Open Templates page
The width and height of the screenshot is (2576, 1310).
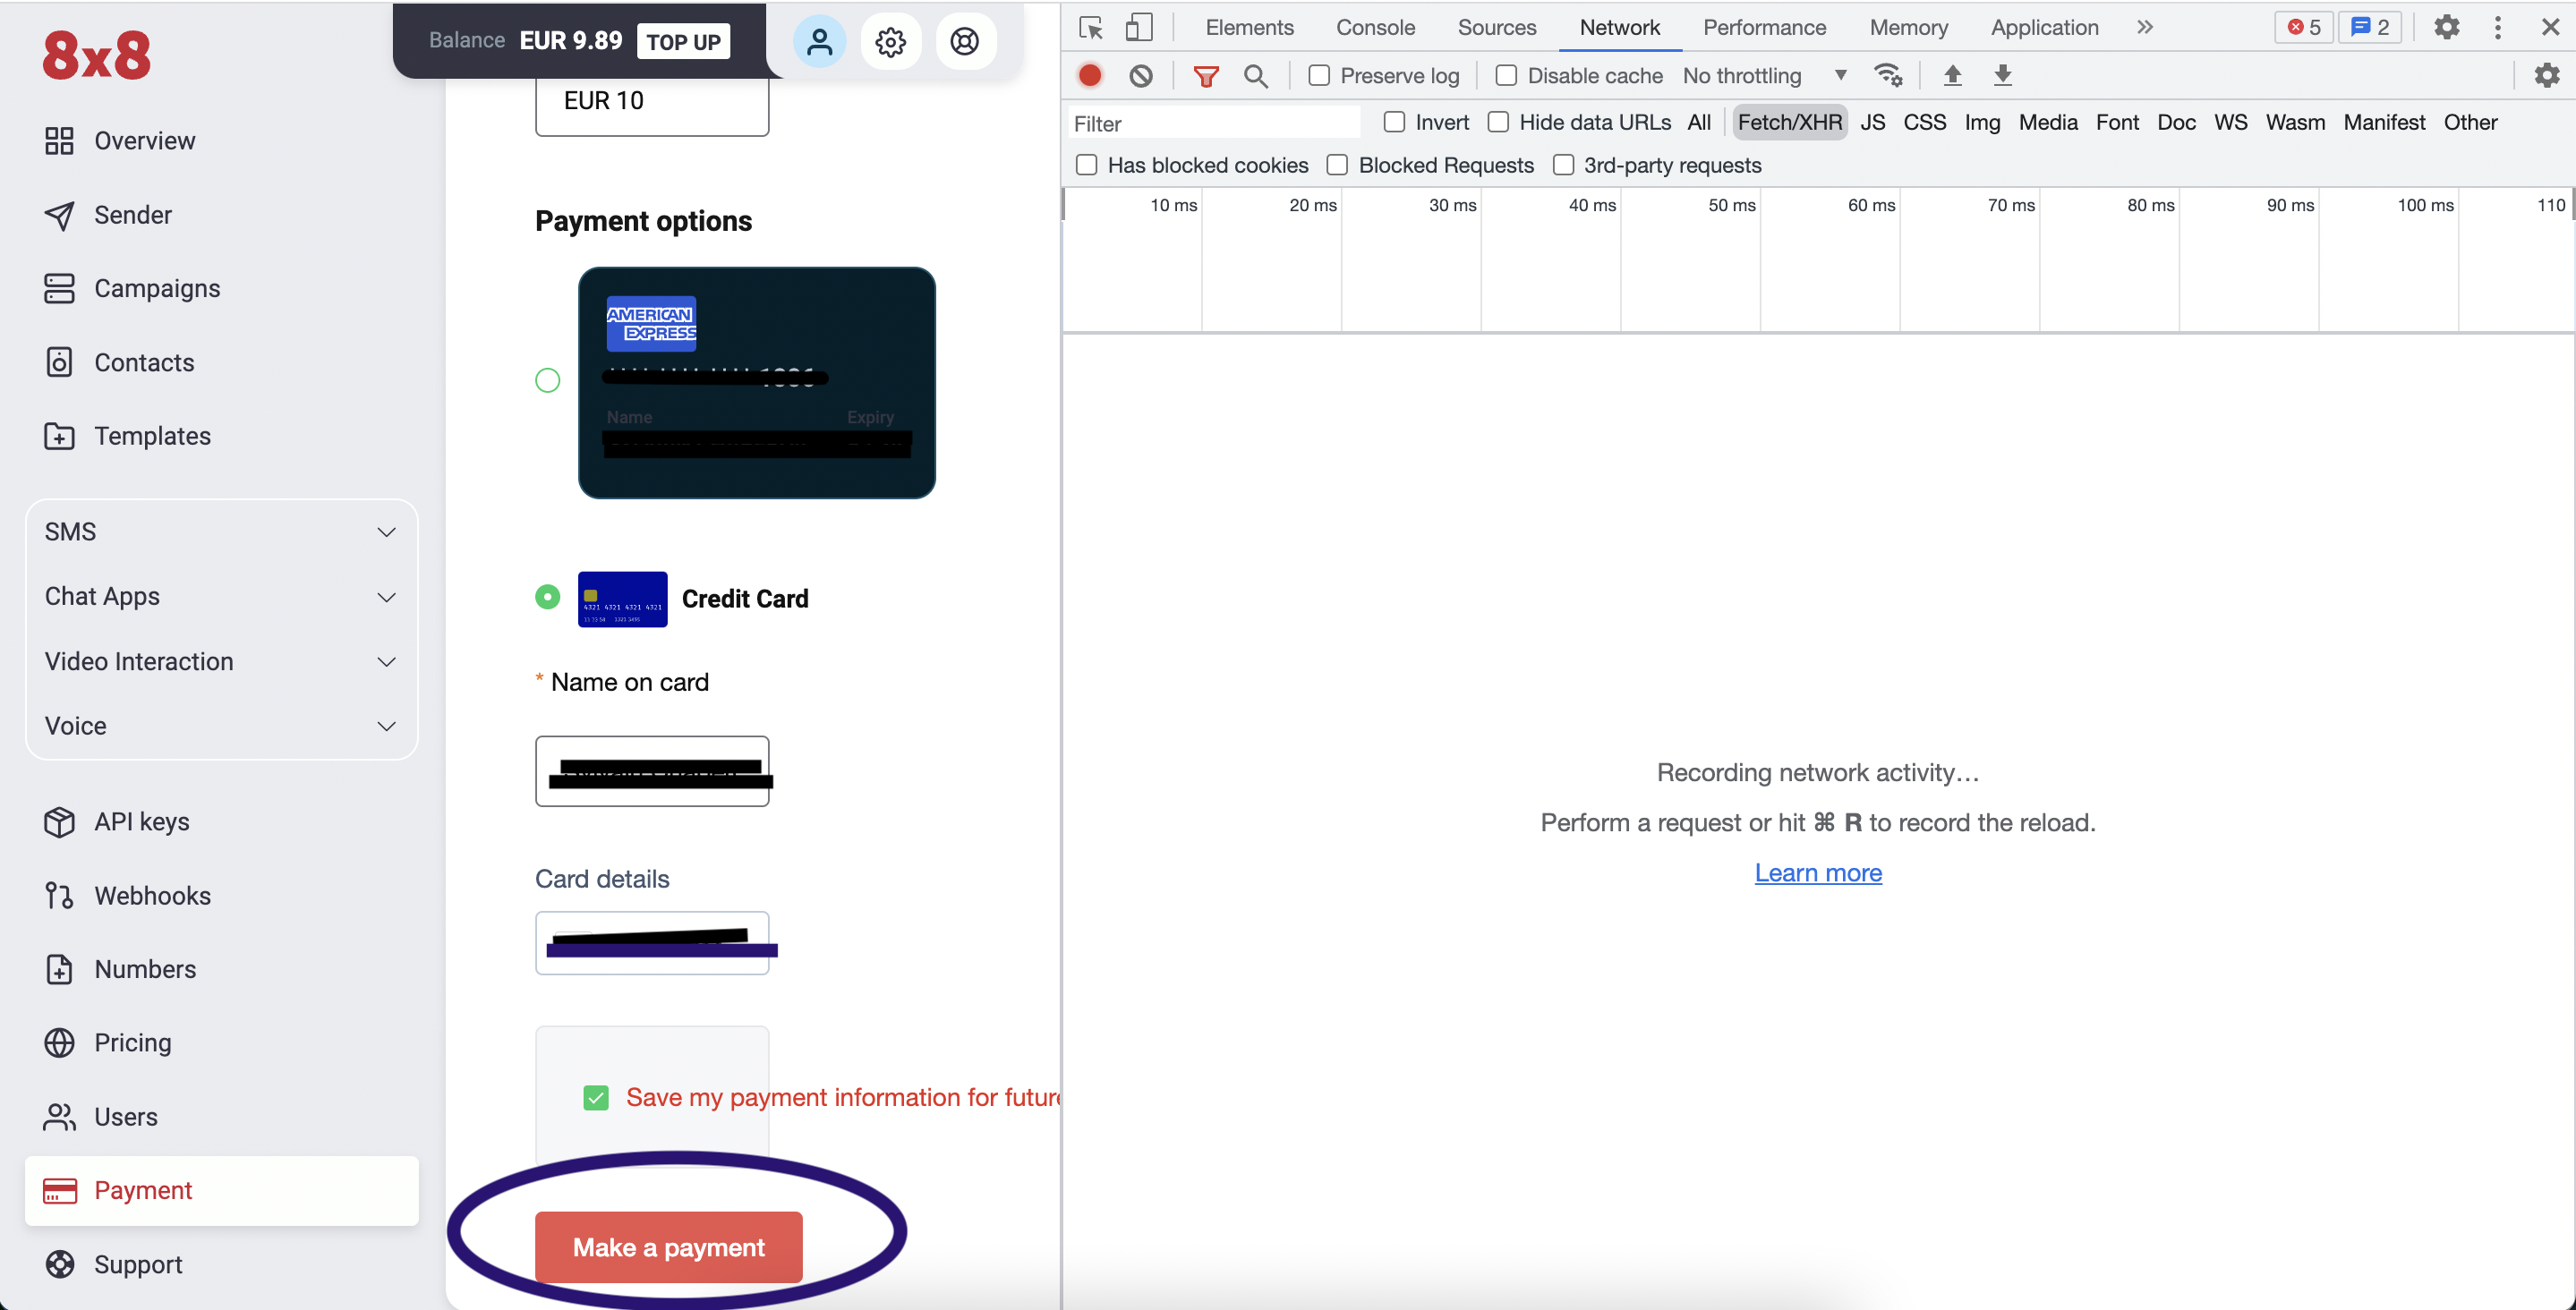point(128,436)
